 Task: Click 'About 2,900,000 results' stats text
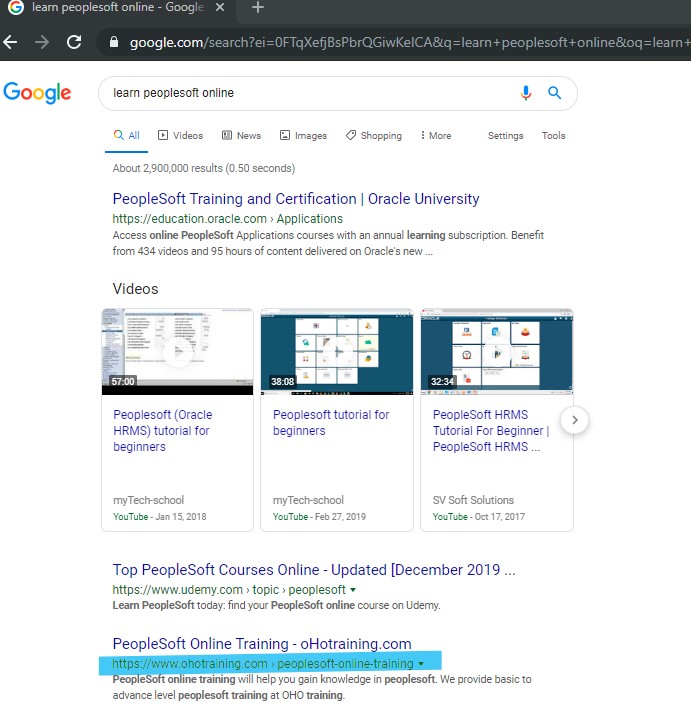click(x=204, y=168)
